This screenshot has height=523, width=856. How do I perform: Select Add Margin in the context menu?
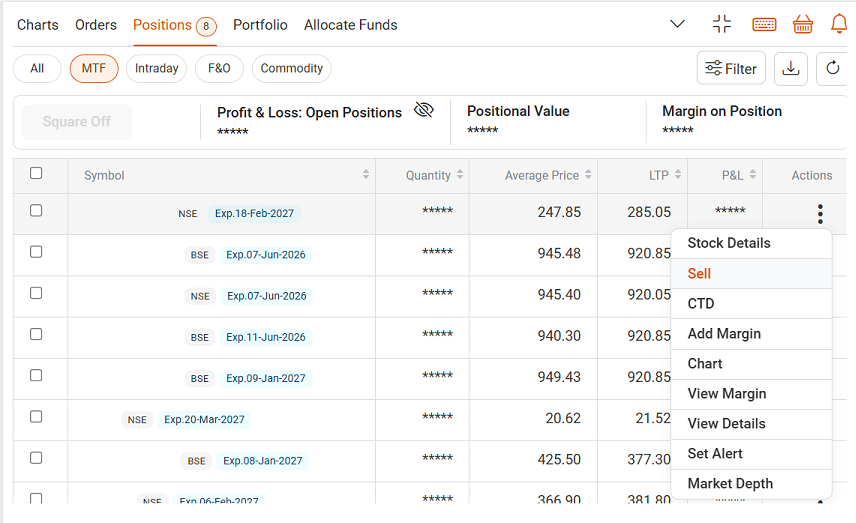pos(724,334)
